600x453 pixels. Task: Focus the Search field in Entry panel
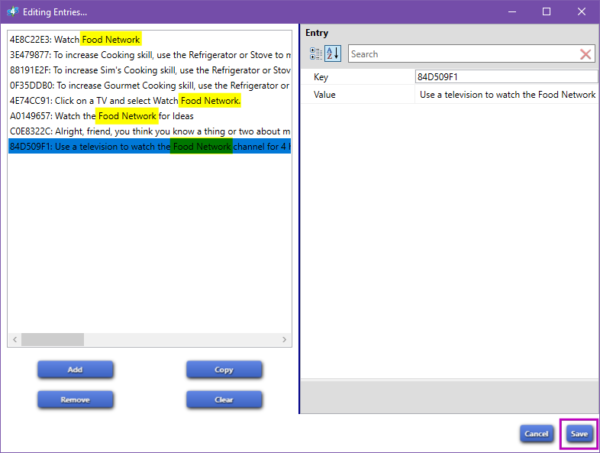point(462,54)
